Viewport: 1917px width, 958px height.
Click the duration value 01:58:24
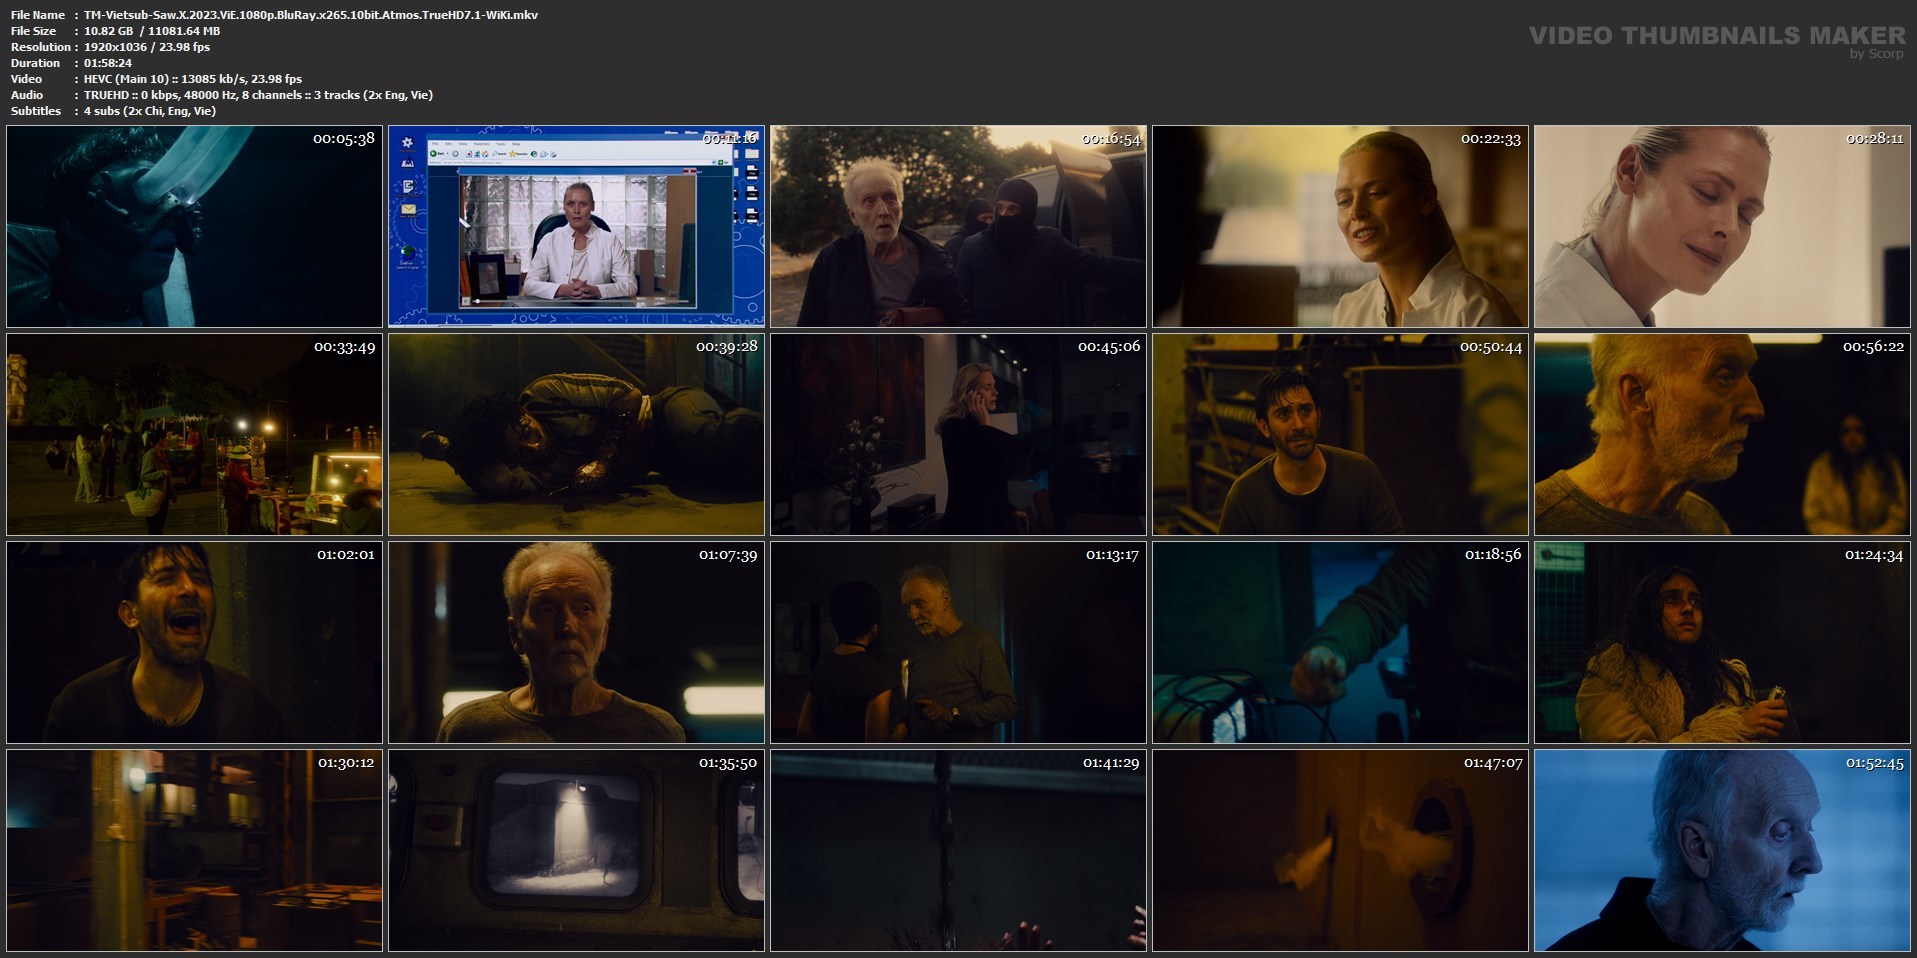point(108,63)
